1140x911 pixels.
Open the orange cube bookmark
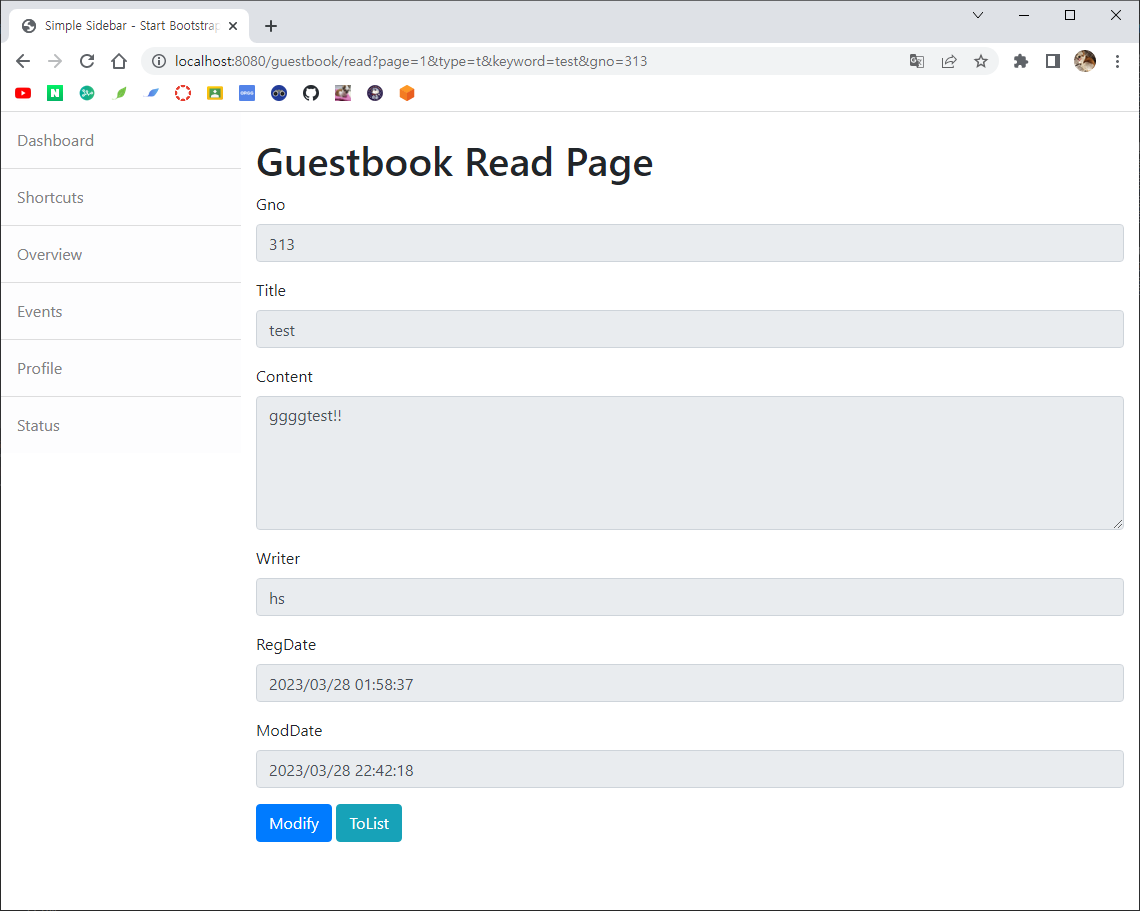coord(407,93)
